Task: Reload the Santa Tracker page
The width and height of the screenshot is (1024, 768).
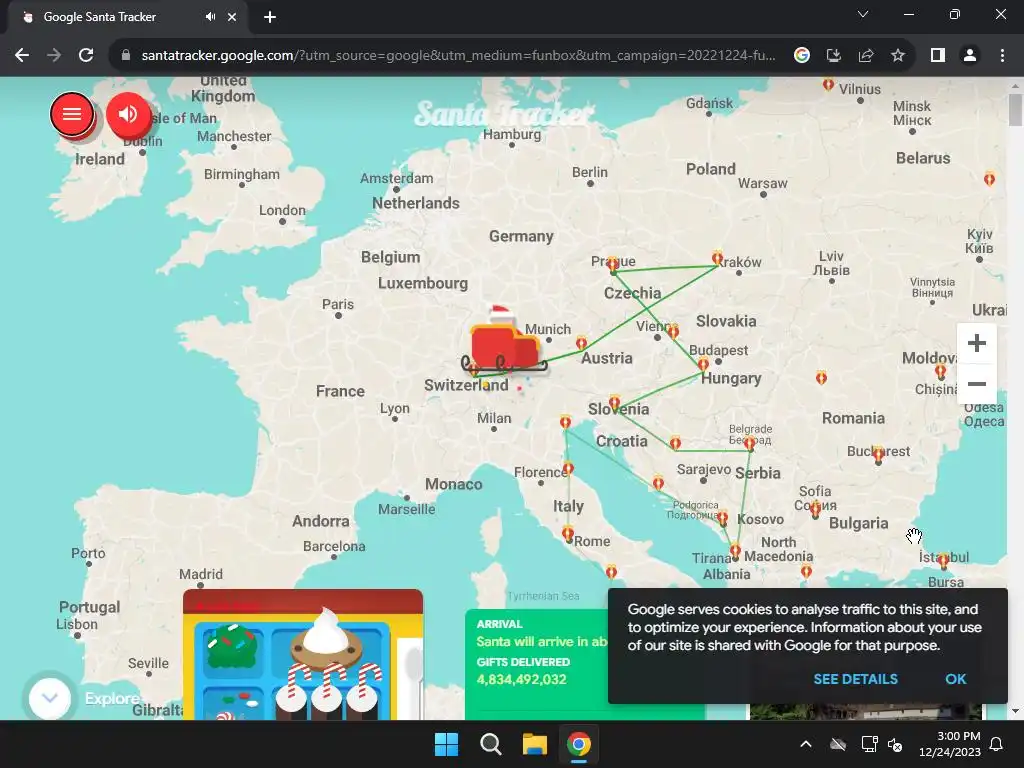Action: tap(86, 56)
